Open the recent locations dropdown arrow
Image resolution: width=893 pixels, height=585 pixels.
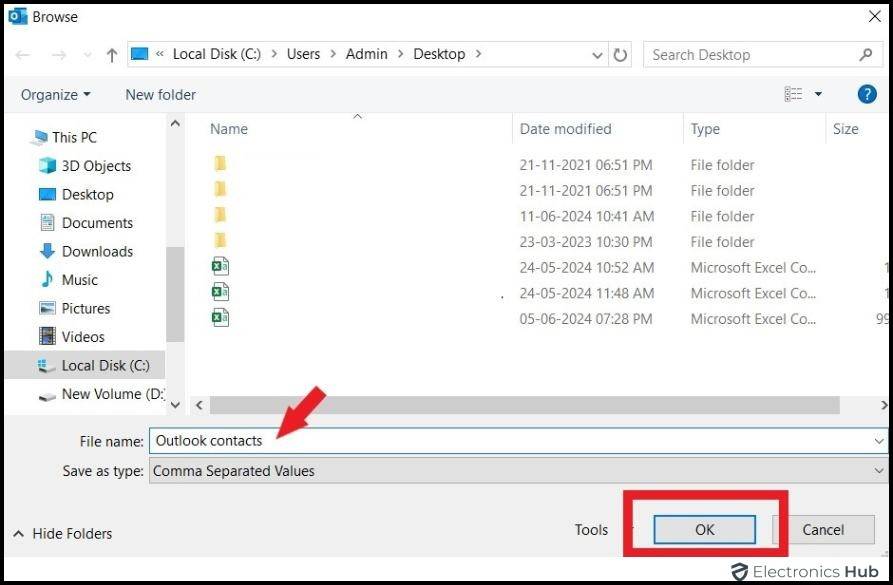click(87, 55)
